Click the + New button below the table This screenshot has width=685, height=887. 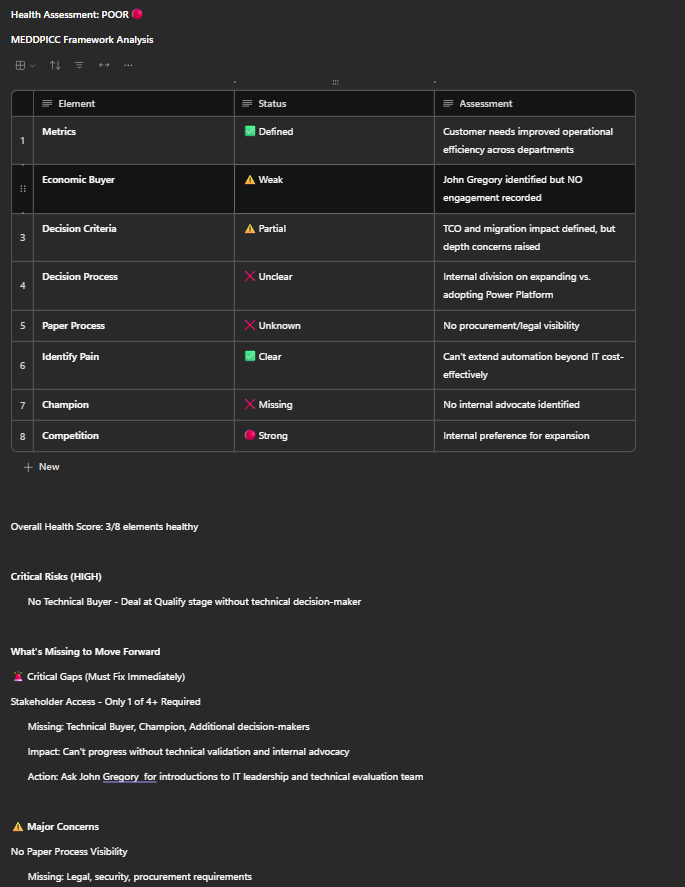coord(41,466)
